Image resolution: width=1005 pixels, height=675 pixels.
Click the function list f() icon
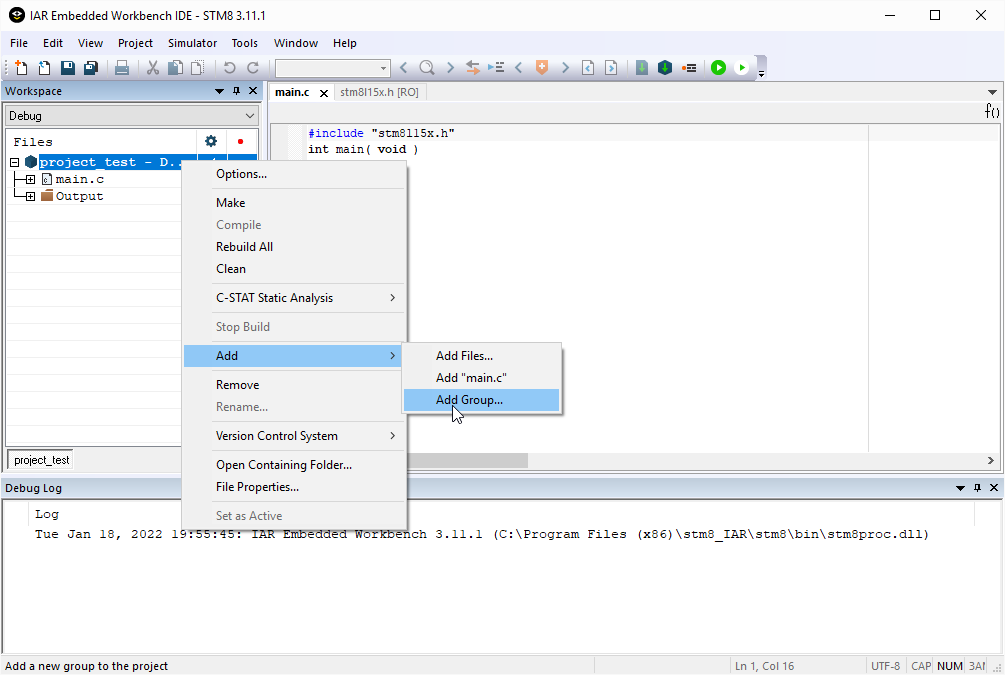click(x=992, y=111)
